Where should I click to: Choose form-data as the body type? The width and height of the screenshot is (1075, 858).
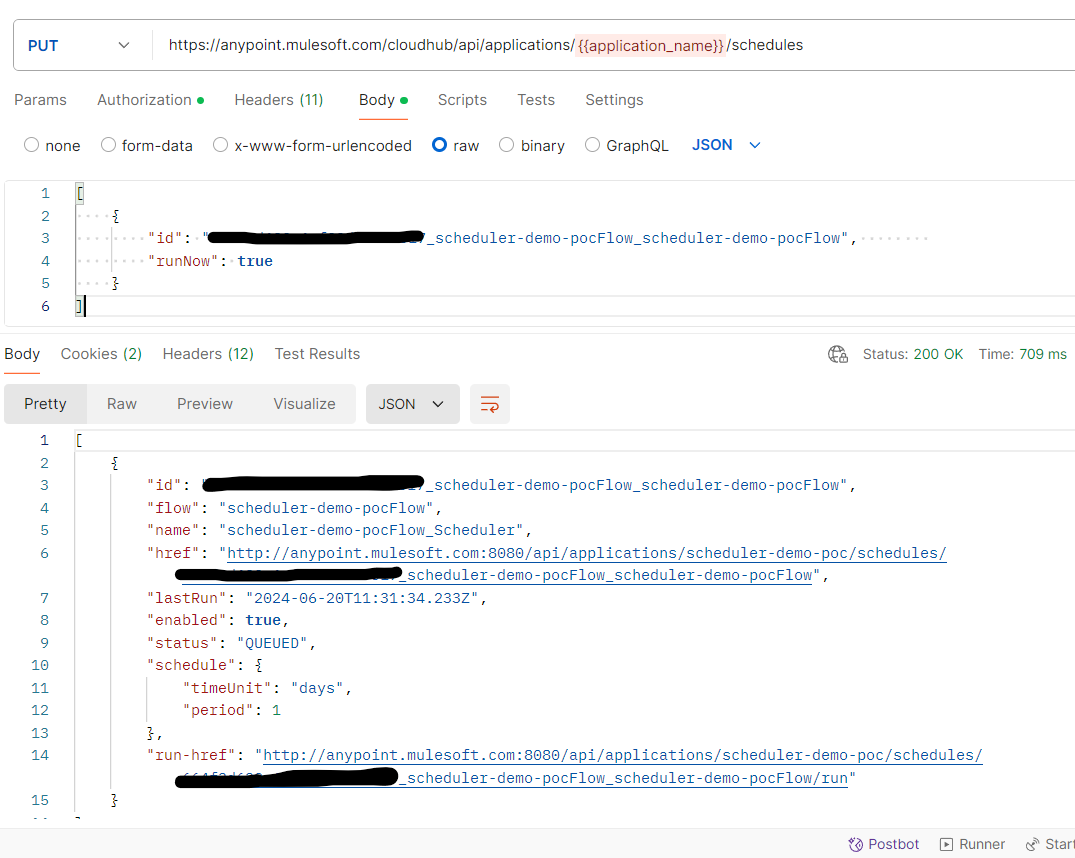[107, 145]
